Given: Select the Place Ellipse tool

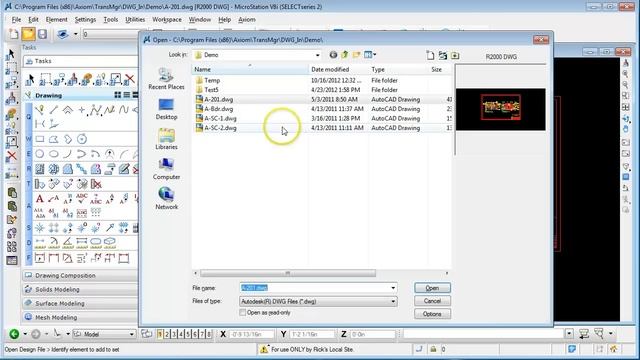Looking at the screenshot, I should point(53,154).
